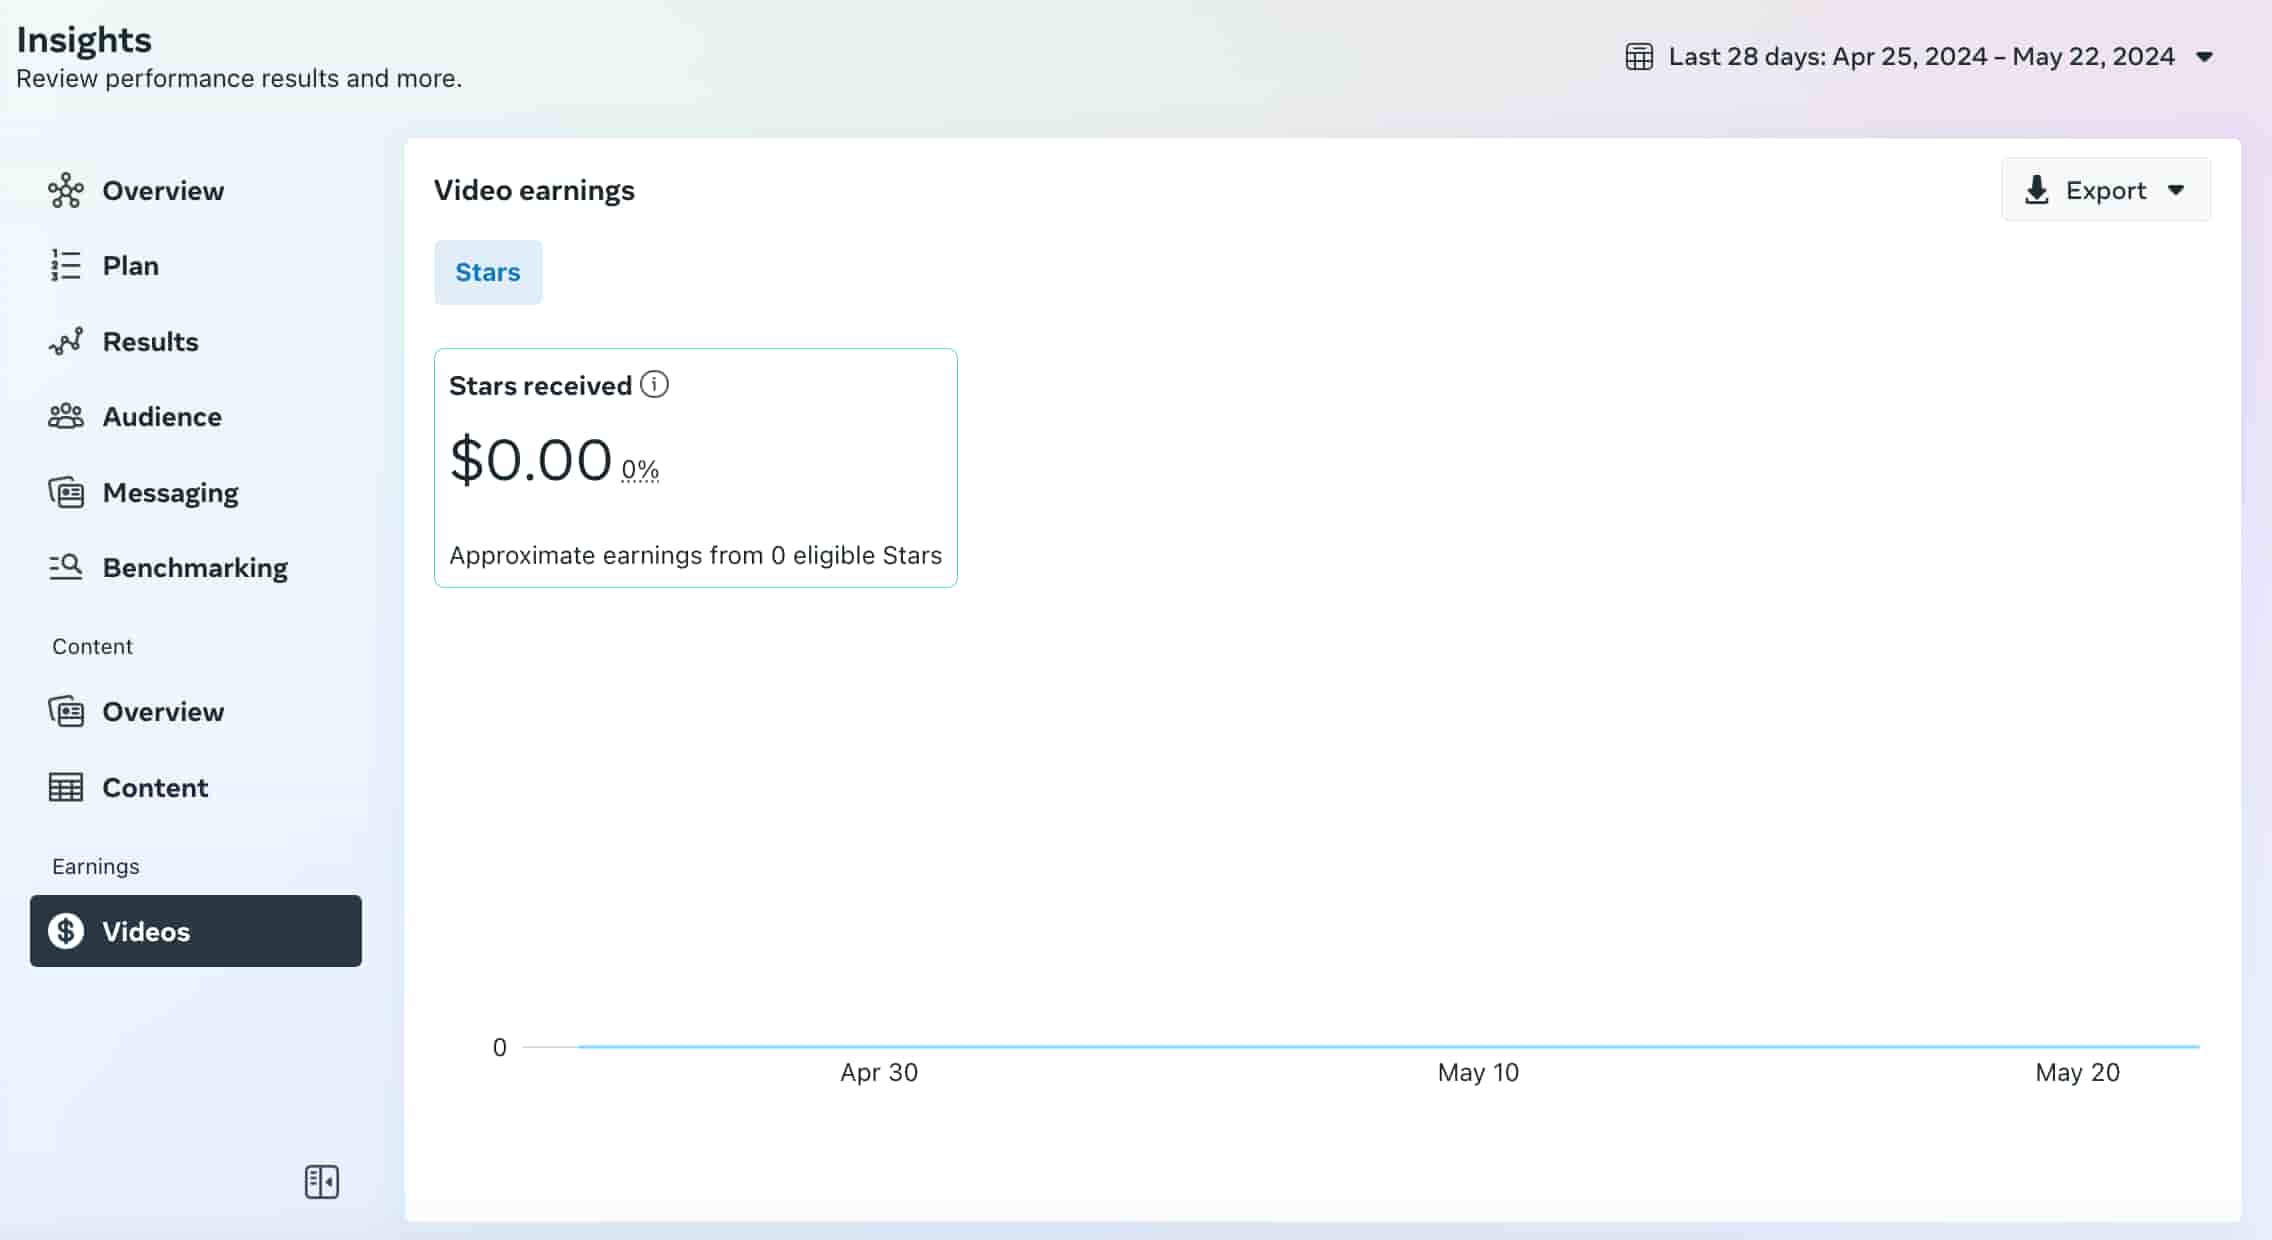Click the Messaging icon in sidebar
The width and height of the screenshot is (2272, 1240).
tap(66, 492)
